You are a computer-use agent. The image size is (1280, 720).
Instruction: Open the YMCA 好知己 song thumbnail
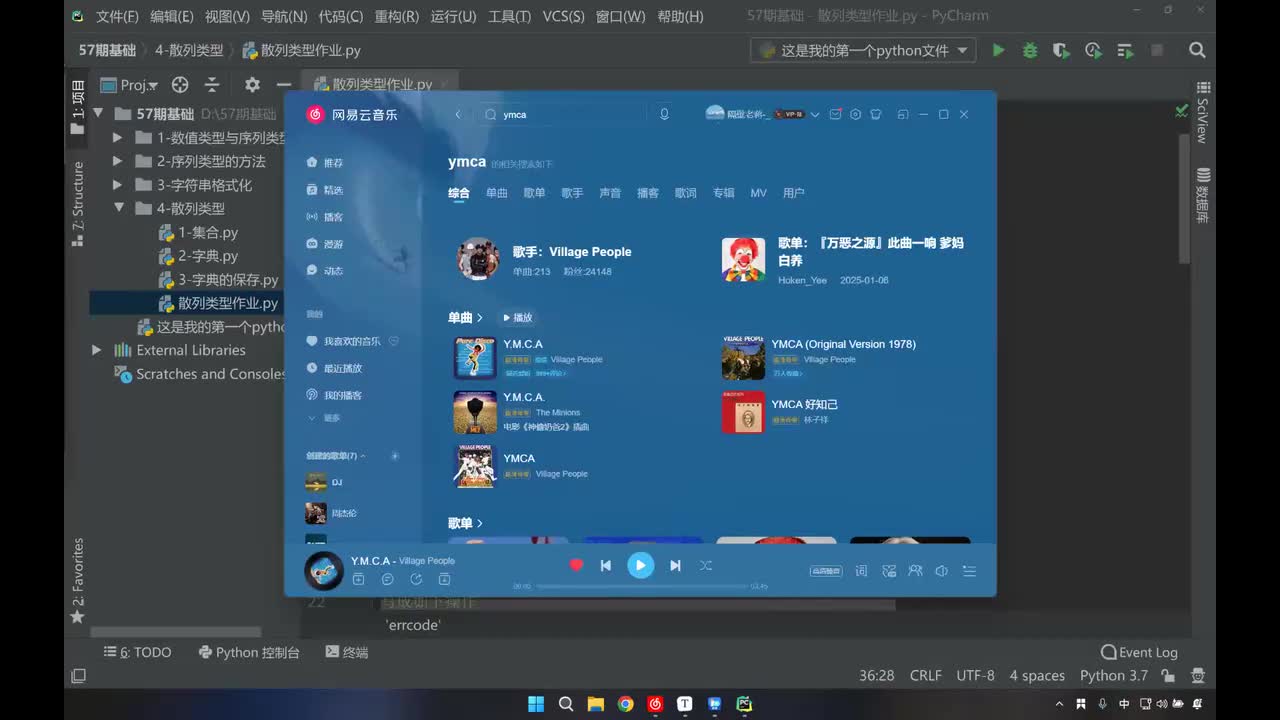pos(743,413)
